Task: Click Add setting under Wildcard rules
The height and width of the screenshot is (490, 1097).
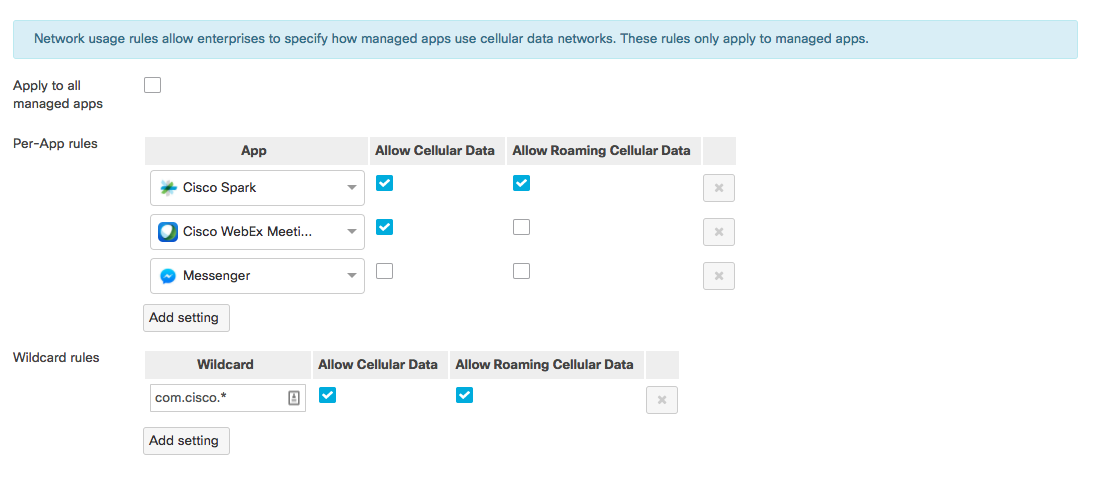Action: click(x=186, y=441)
